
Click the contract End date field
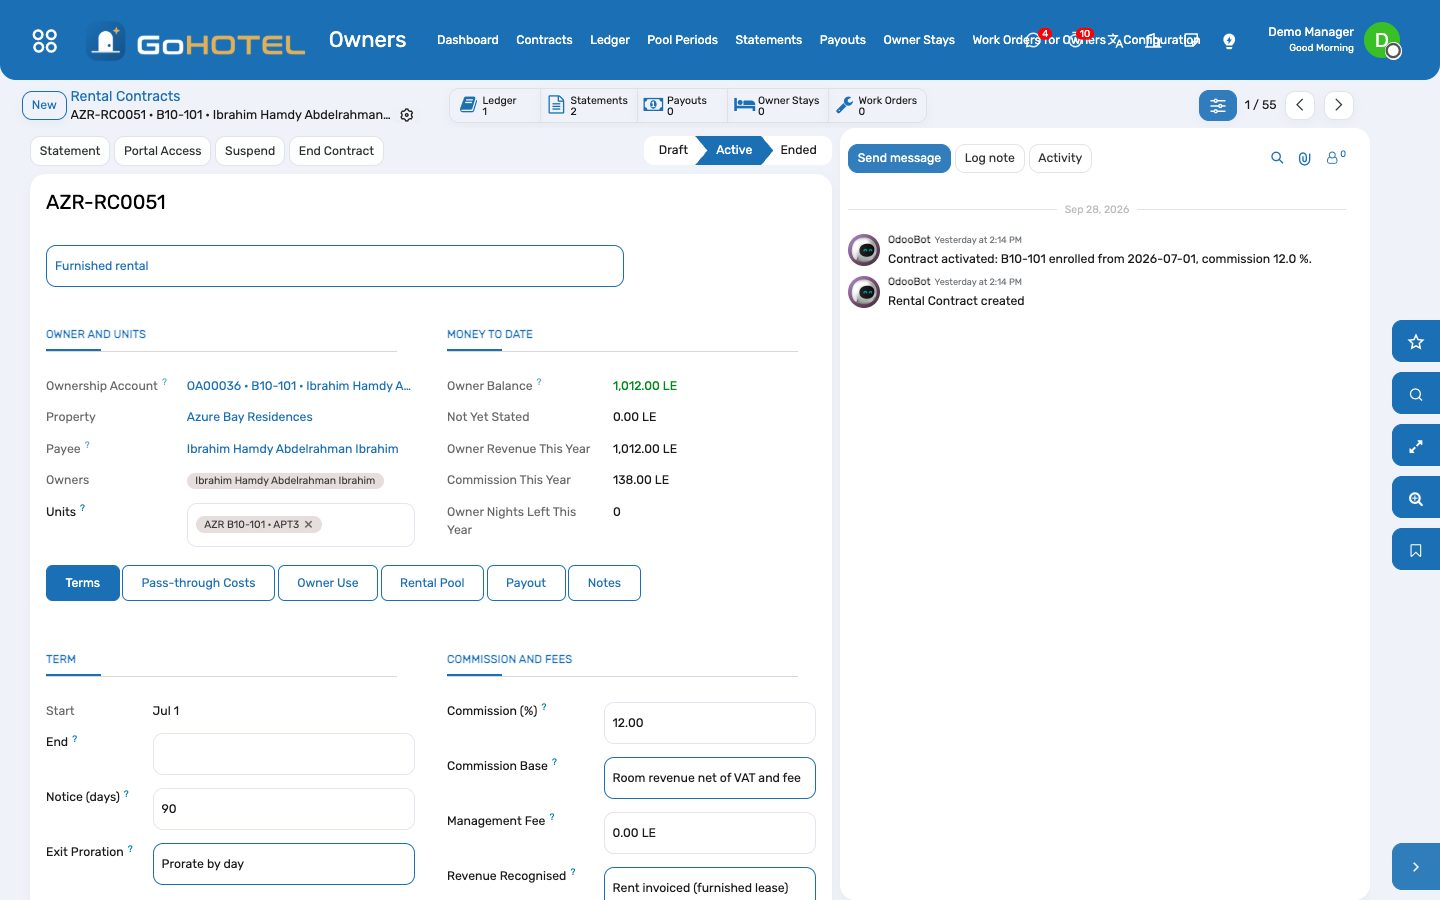click(284, 754)
